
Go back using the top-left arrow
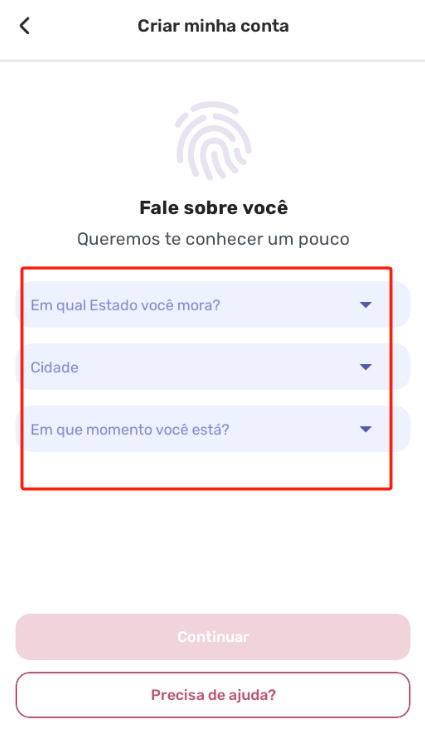[x=24, y=25]
